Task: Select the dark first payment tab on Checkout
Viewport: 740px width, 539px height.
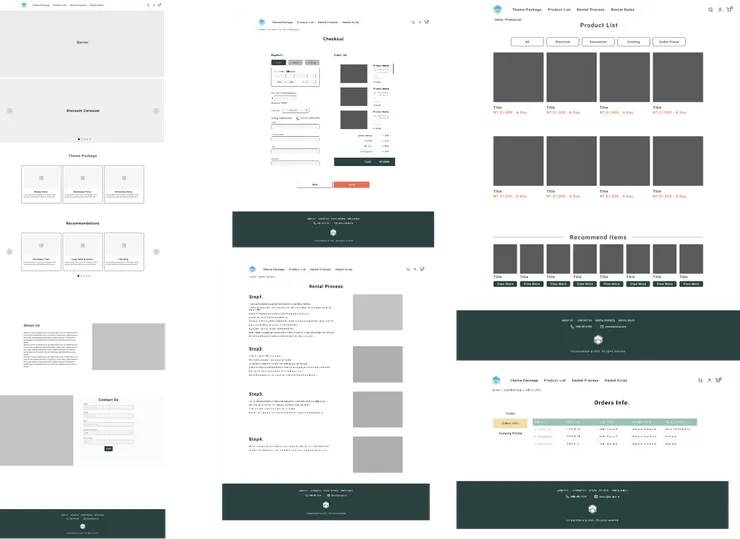Action: coord(278,62)
